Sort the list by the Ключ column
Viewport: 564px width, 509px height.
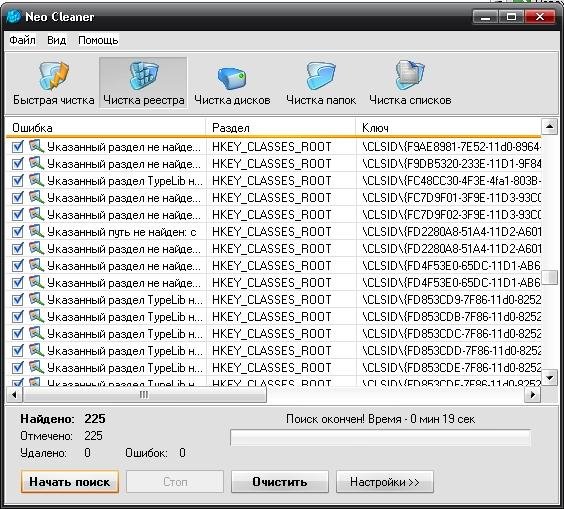point(449,128)
